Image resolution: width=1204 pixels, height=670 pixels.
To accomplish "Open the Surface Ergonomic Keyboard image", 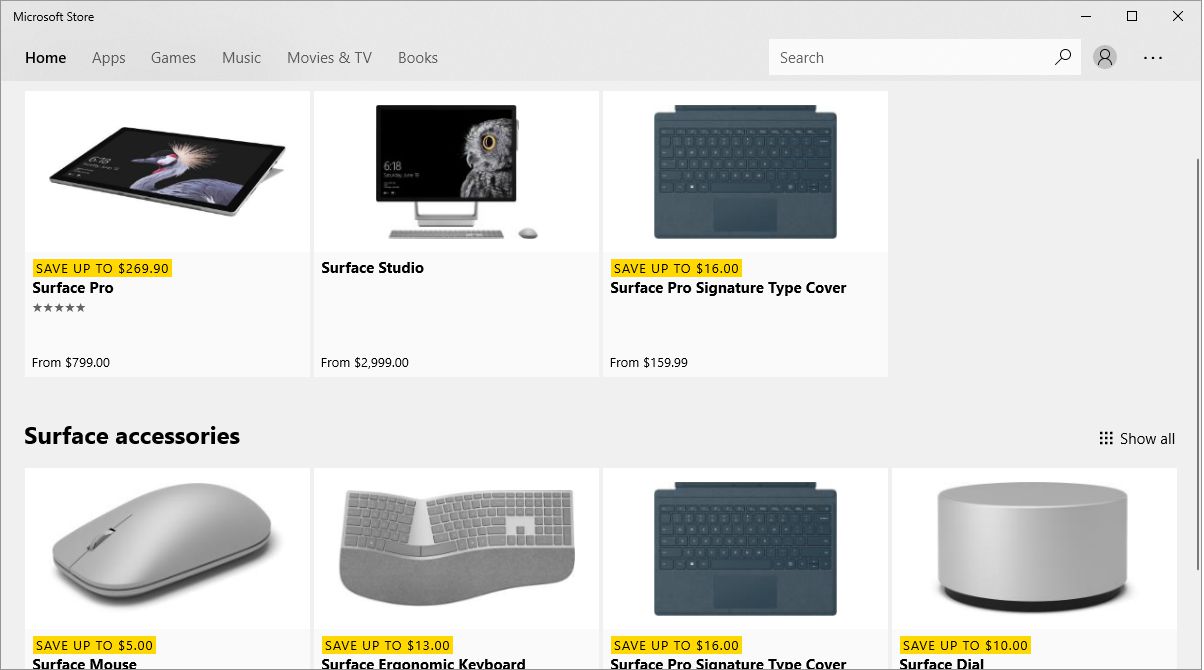I will pos(456,548).
